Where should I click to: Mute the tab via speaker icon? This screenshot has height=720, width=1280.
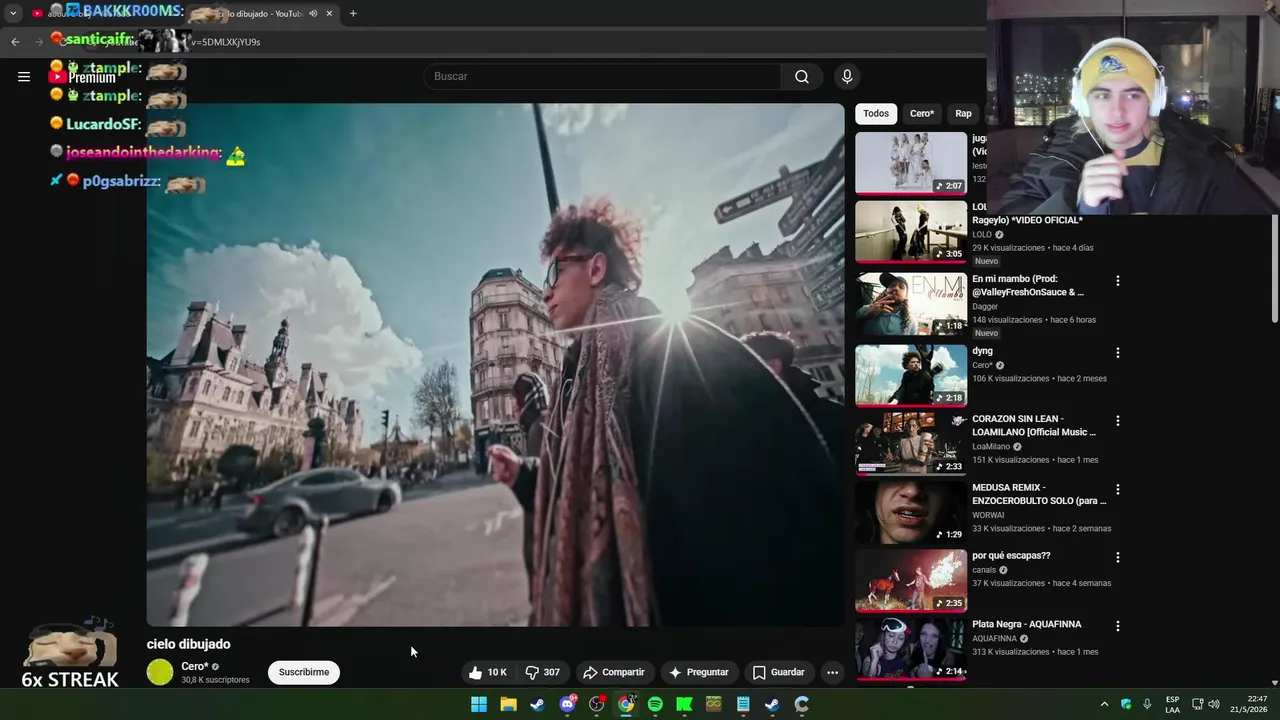tap(313, 14)
